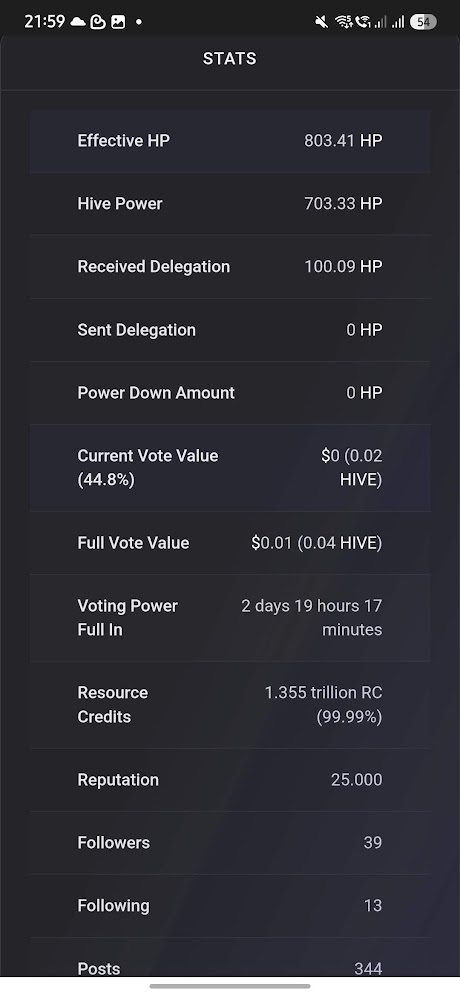Tap the STATS header title

coord(230,58)
